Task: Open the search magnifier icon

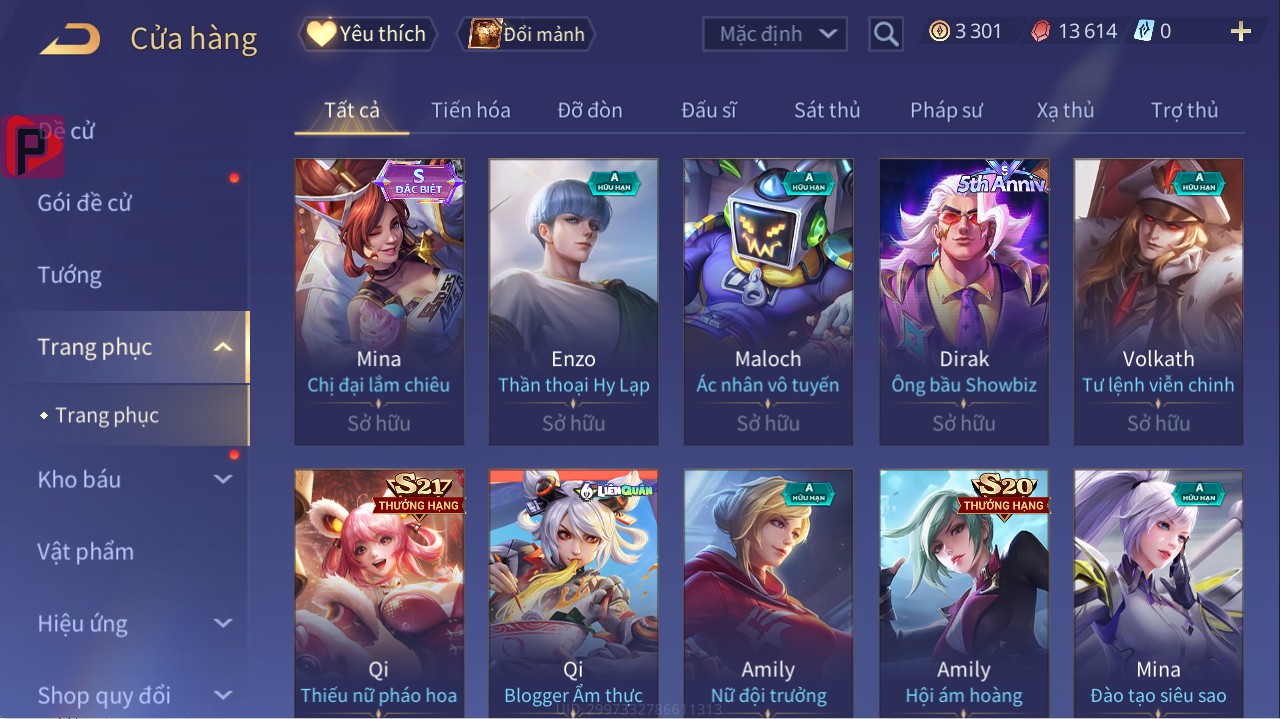Action: coord(886,34)
